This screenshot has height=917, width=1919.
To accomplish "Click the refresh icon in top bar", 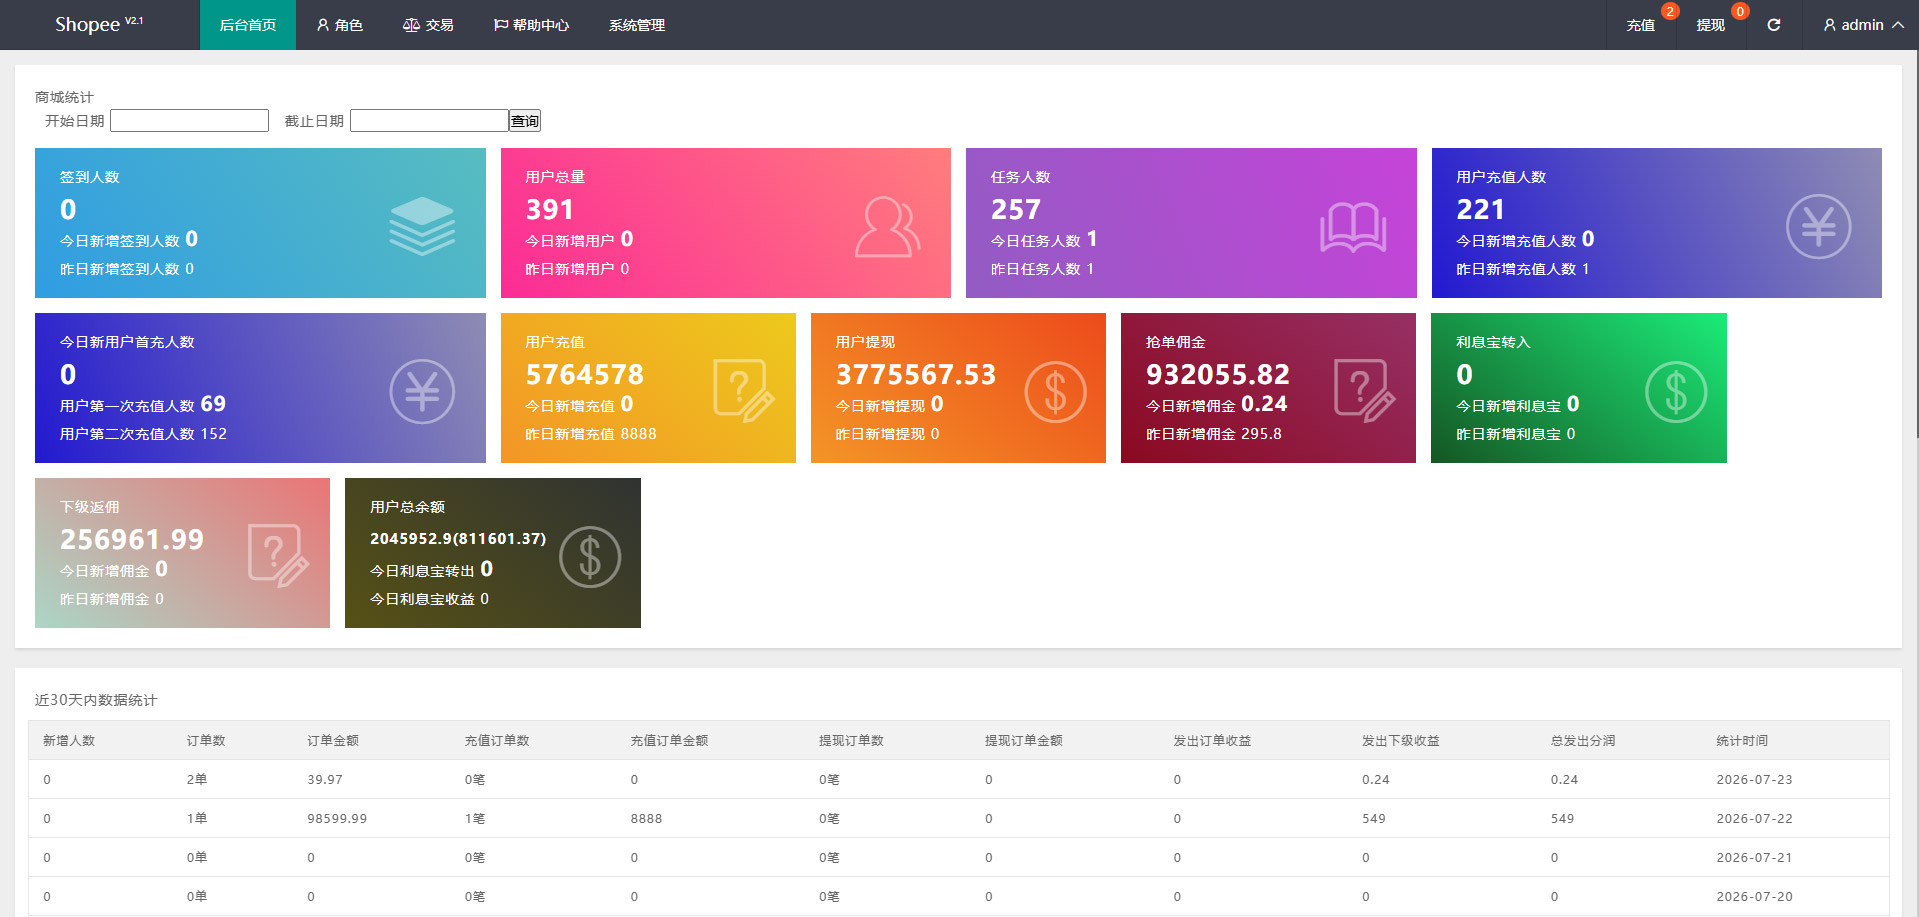I will pyautogui.click(x=1773, y=25).
